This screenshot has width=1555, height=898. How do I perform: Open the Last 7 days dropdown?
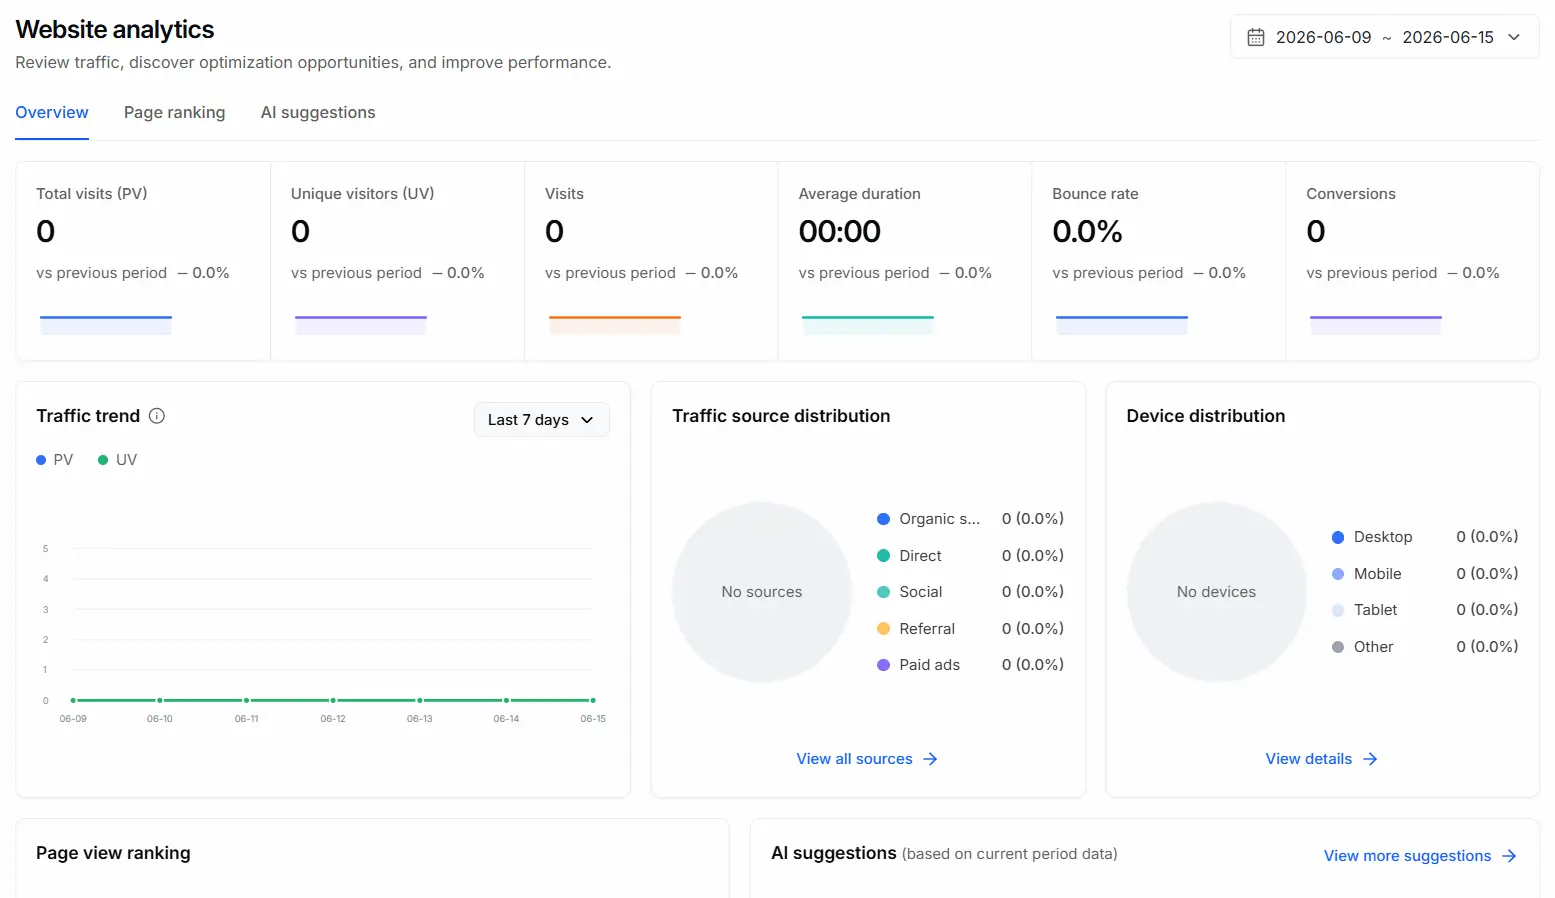click(541, 420)
